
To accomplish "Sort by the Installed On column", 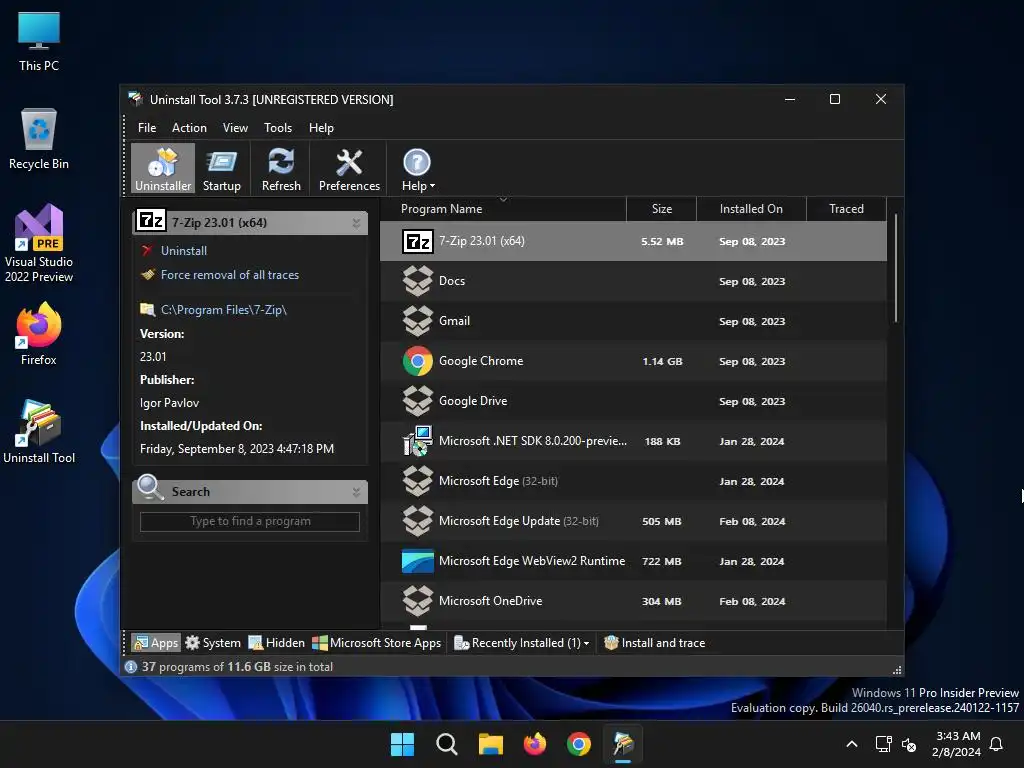I will tap(751, 209).
